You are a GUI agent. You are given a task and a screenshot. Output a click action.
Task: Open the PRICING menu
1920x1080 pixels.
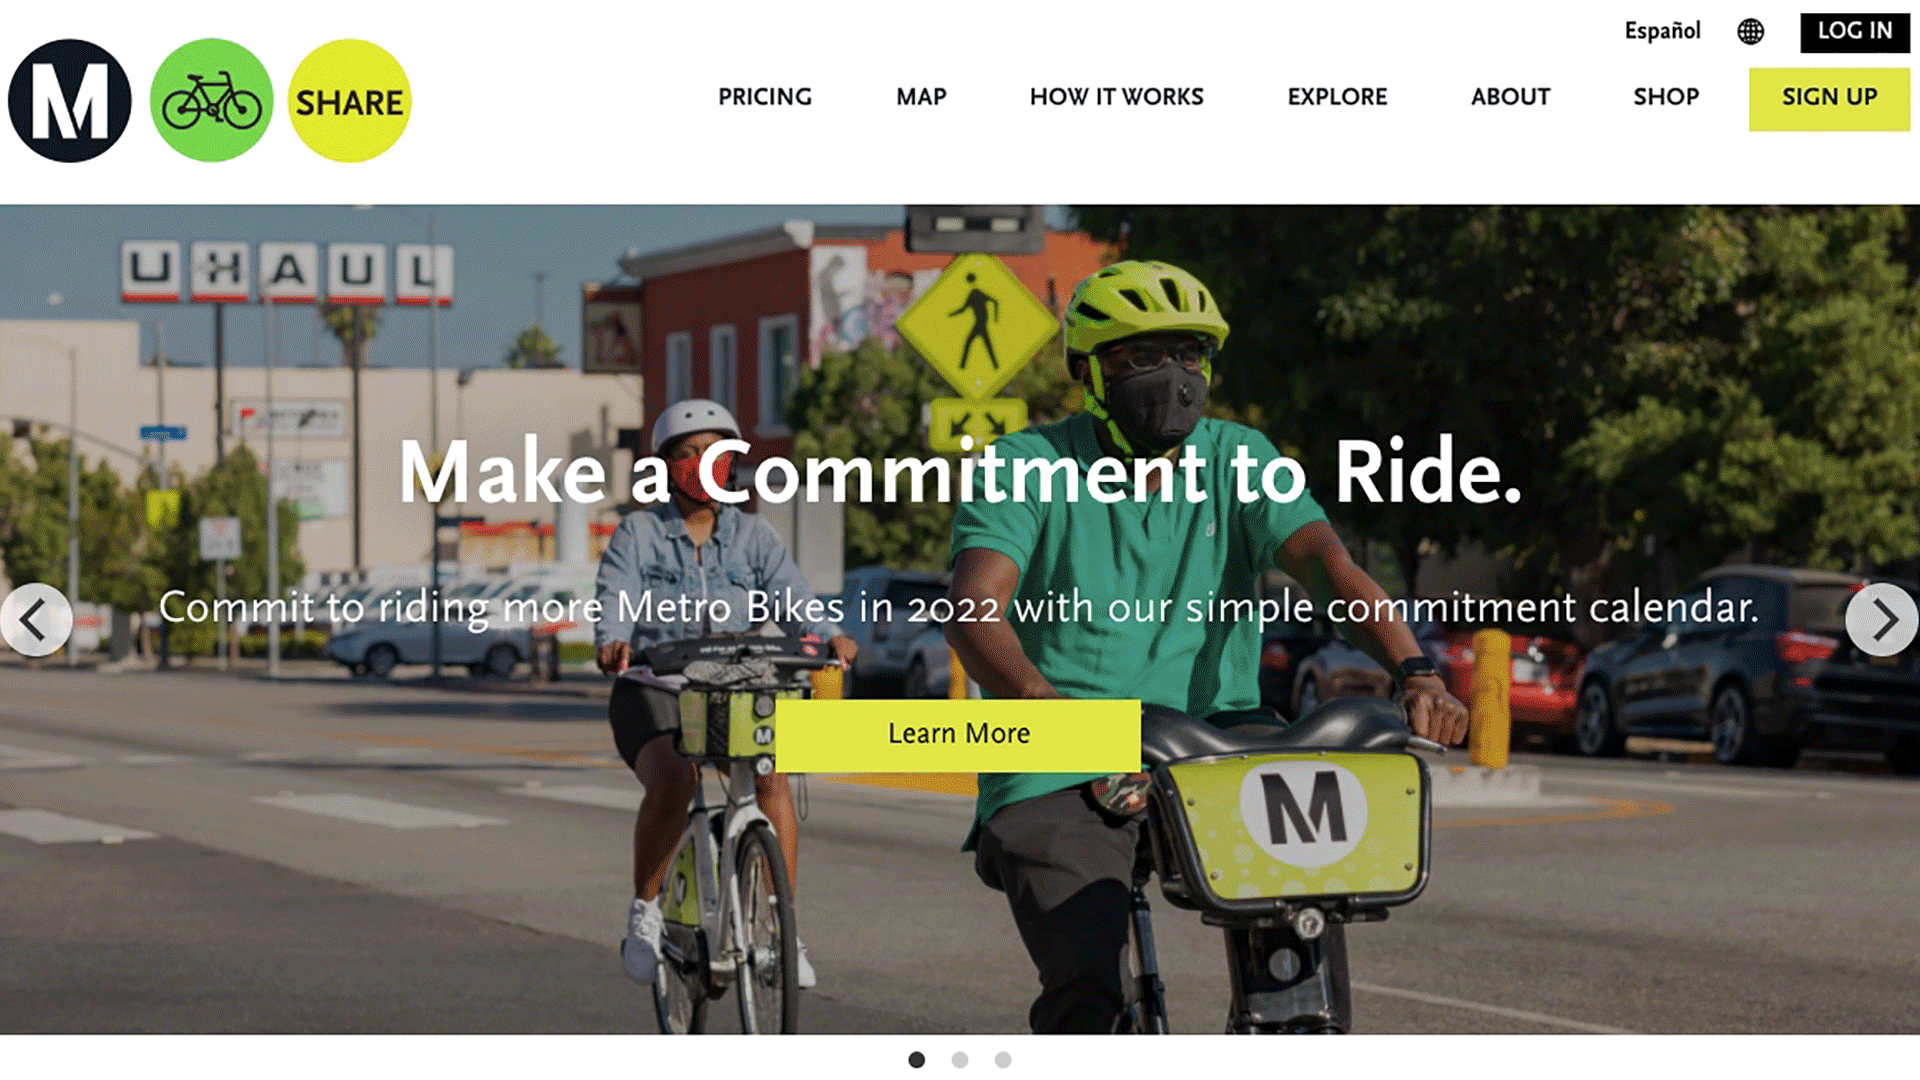[765, 97]
